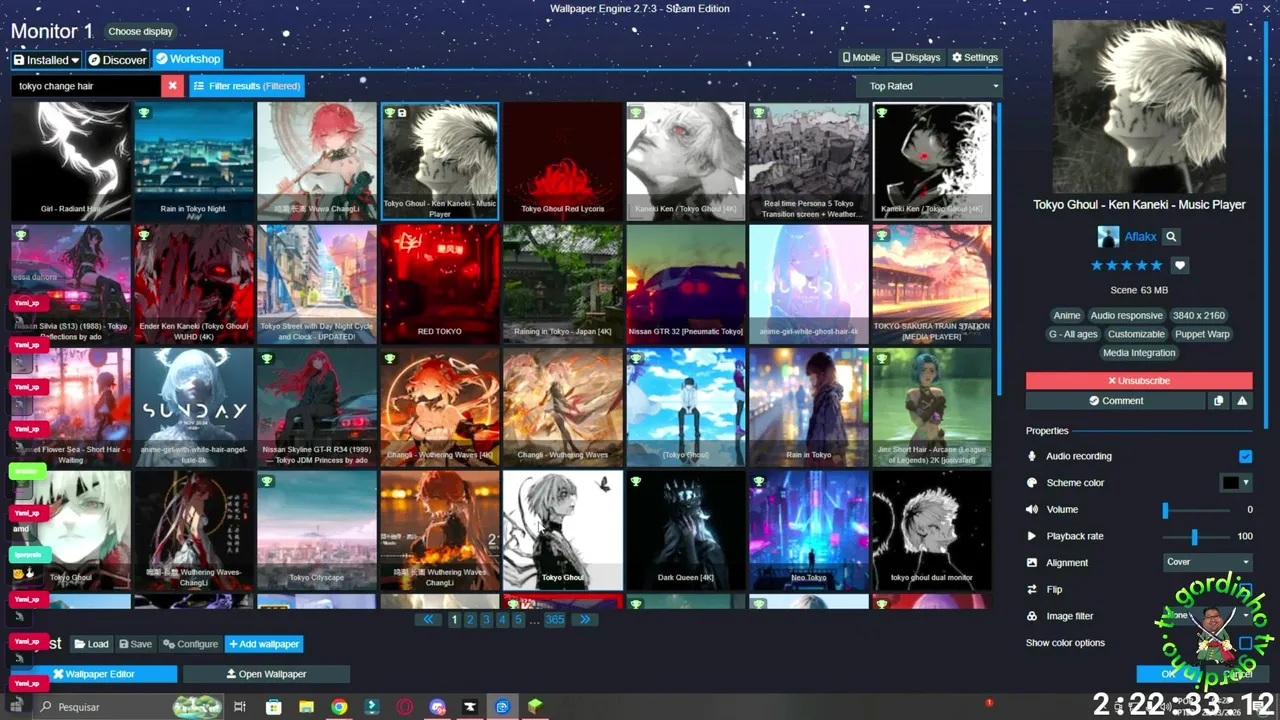The width and height of the screenshot is (1280, 720).
Task: Switch to the Discover tab
Action: (x=117, y=60)
